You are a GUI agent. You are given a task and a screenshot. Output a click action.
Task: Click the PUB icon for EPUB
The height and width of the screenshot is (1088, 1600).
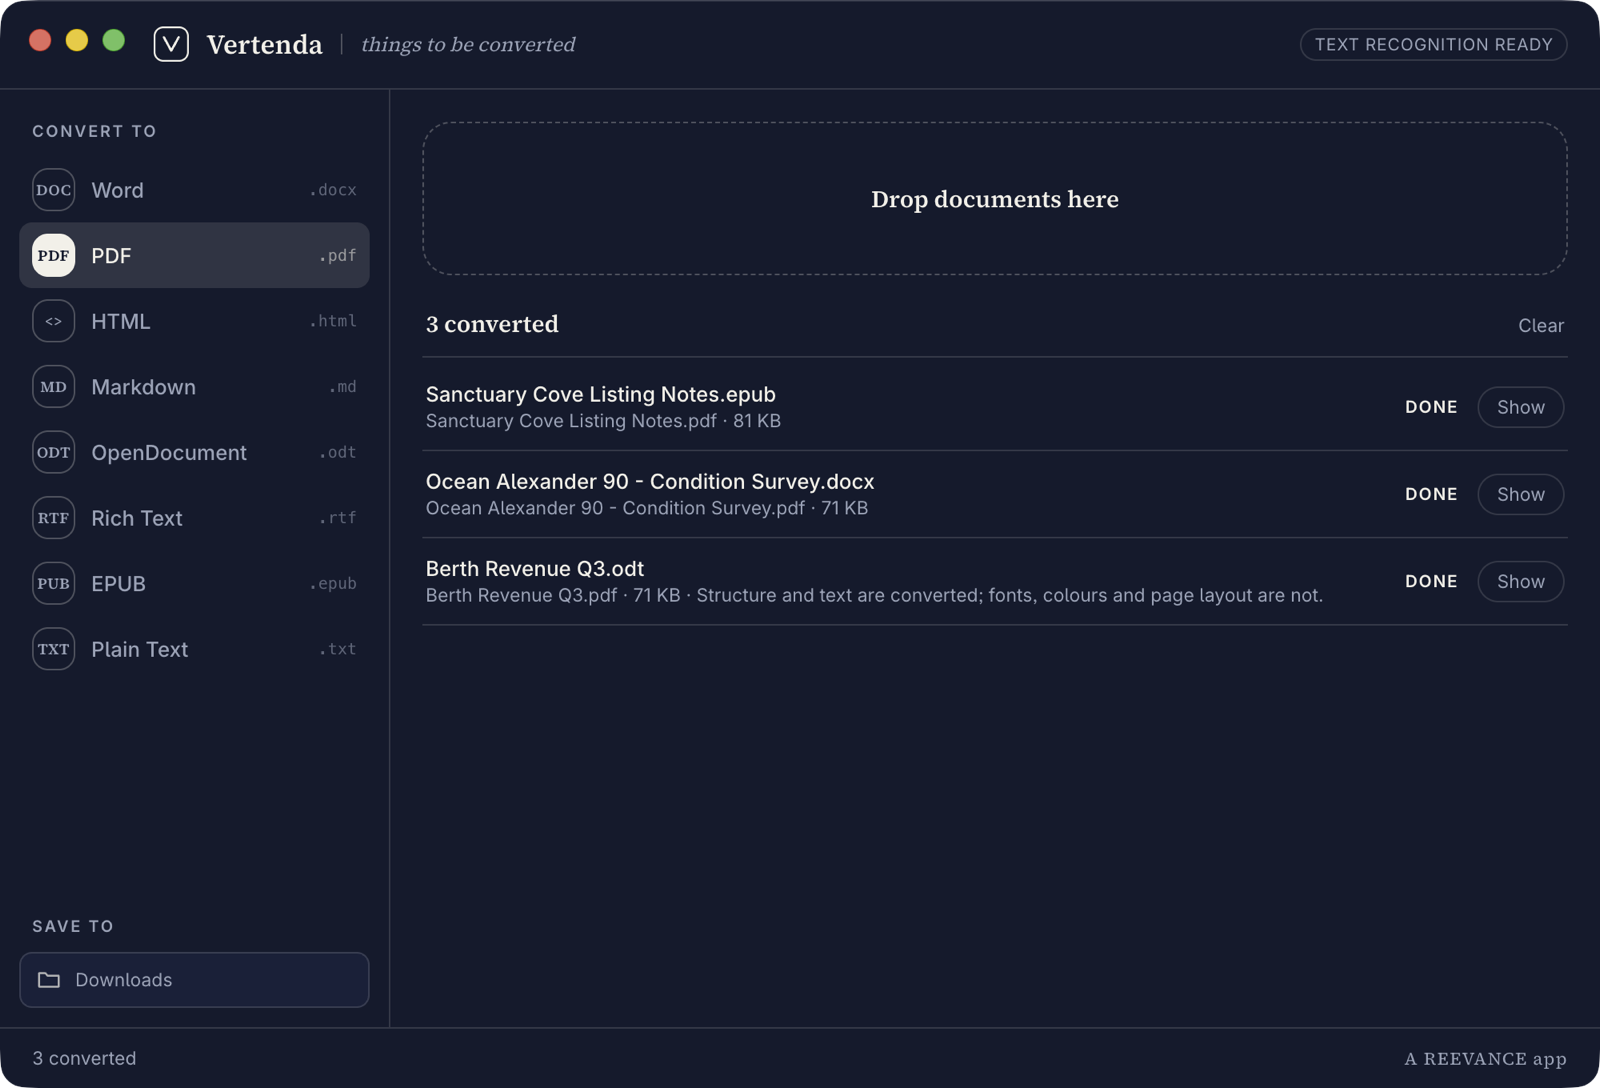(53, 583)
